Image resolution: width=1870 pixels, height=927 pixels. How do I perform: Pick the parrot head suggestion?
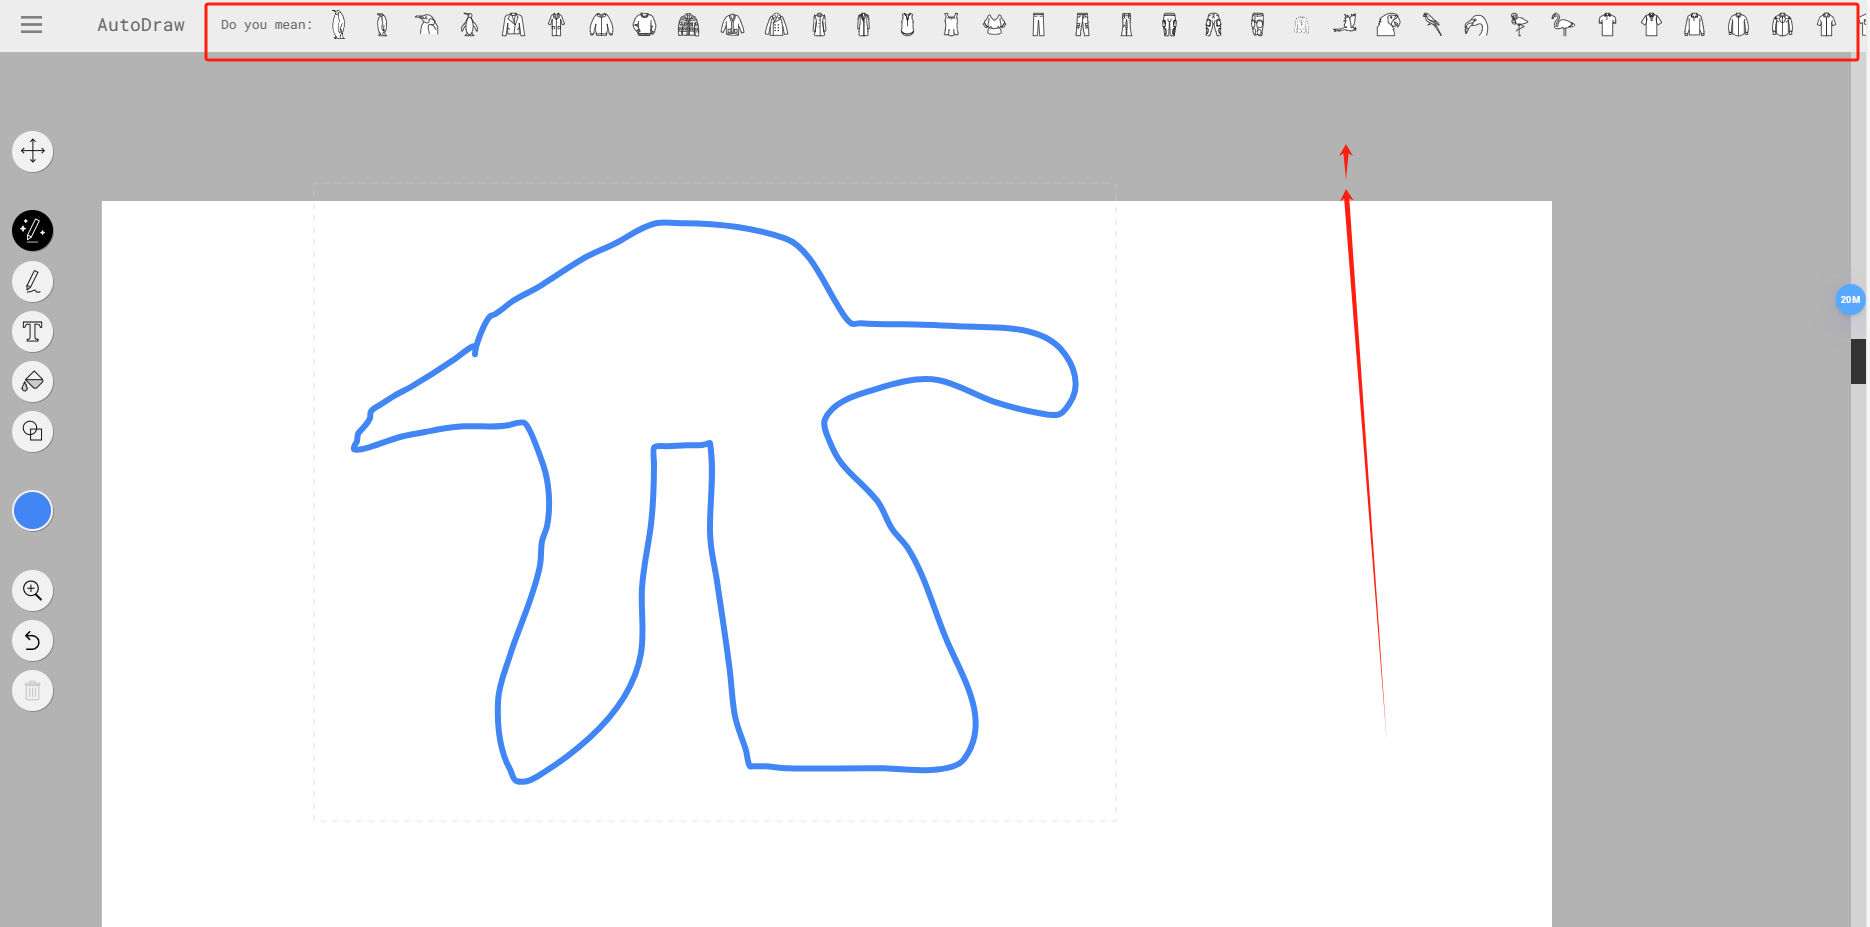1390,24
